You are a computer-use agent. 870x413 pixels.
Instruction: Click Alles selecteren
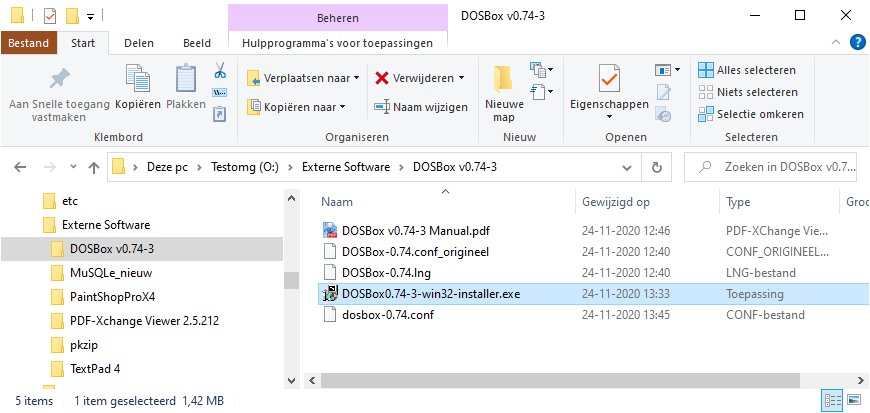pyautogui.click(x=747, y=70)
